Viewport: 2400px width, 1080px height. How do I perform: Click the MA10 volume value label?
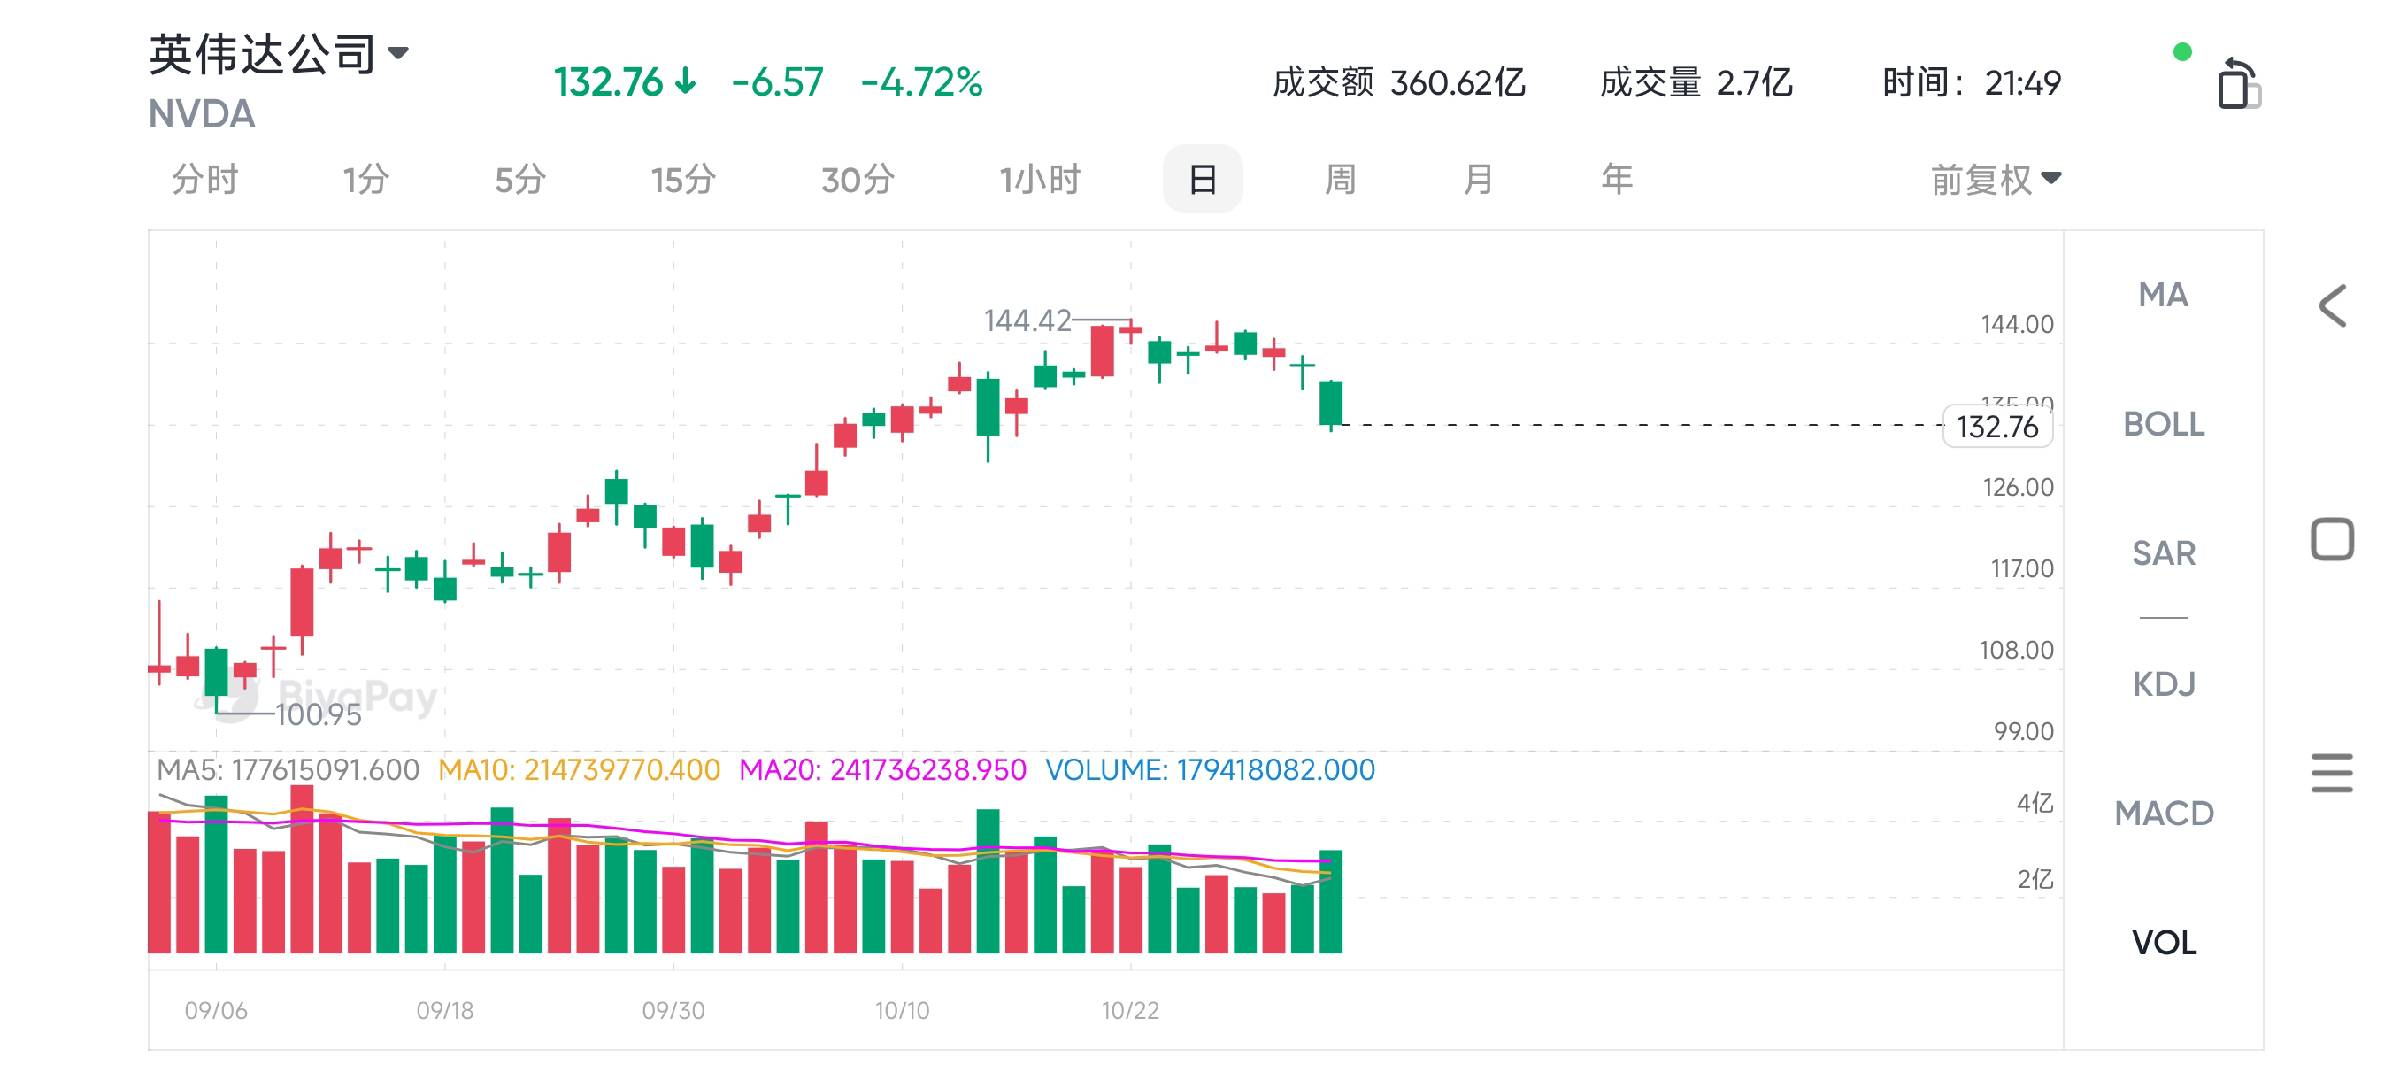579,770
